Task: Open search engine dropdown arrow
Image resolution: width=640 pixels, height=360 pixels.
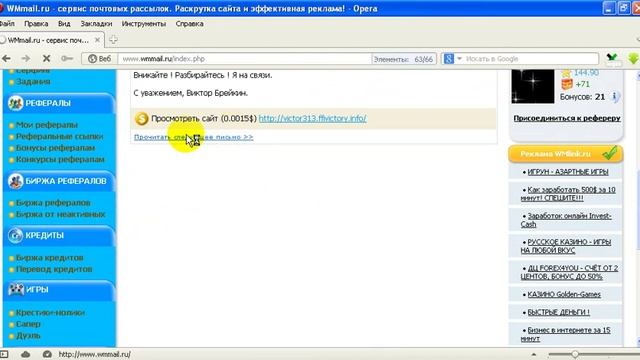Action: [459, 59]
